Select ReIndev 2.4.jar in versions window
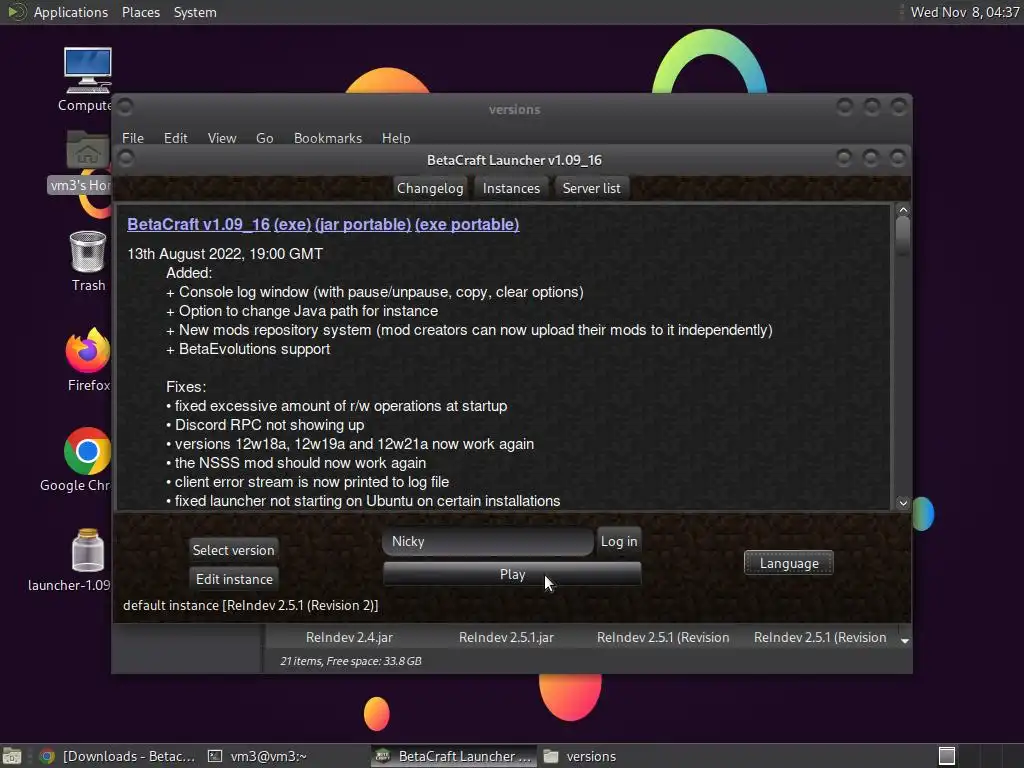Image resolution: width=1024 pixels, height=768 pixels. pyautogui.click(x=349, y=637)
